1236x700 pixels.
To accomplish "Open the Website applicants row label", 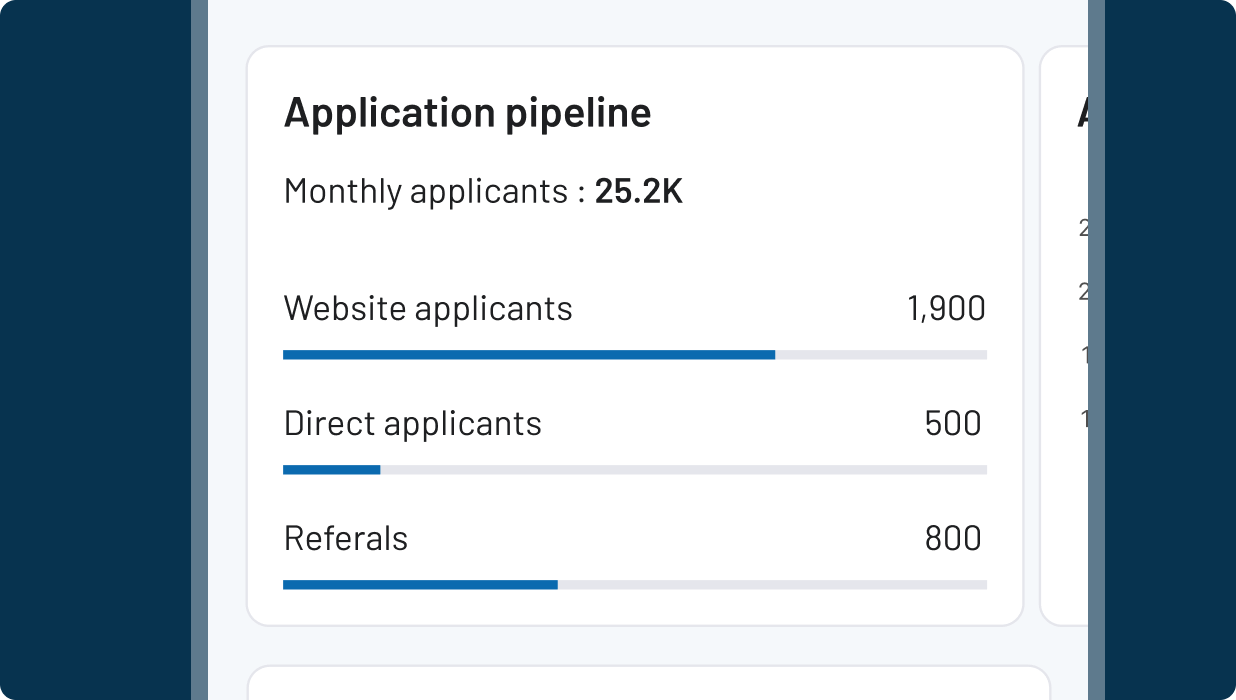I will pyautogui.click(x=428, y=308).
